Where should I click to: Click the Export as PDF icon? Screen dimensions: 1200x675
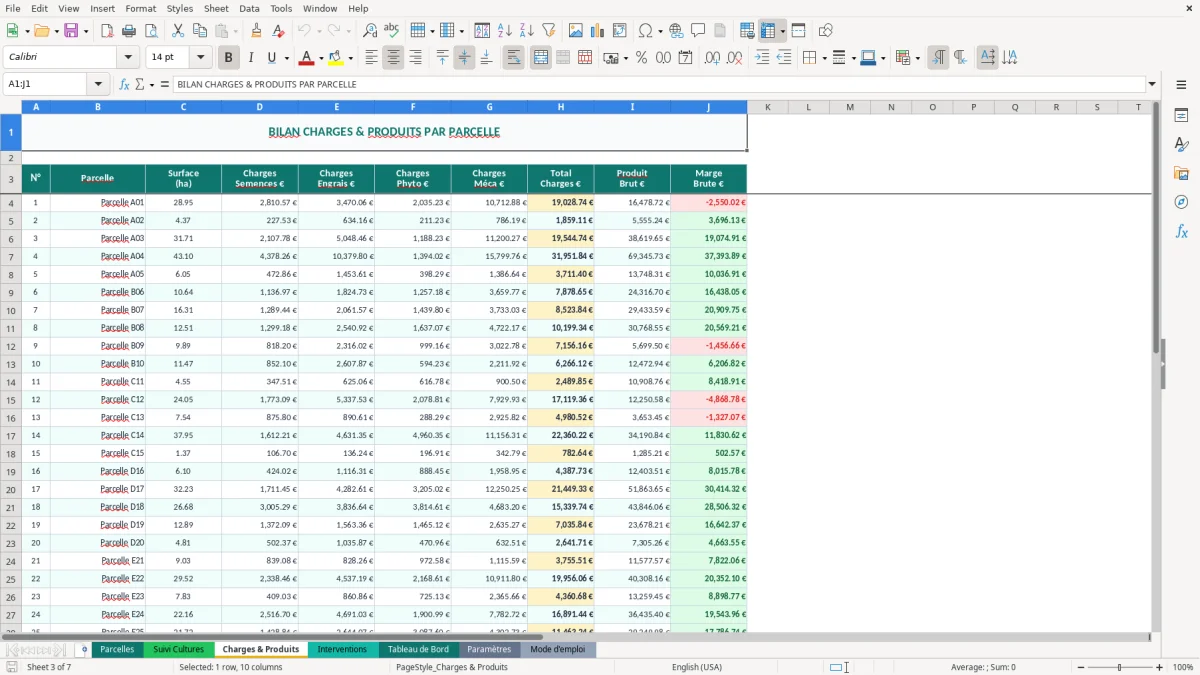click(x=107, y=31)
